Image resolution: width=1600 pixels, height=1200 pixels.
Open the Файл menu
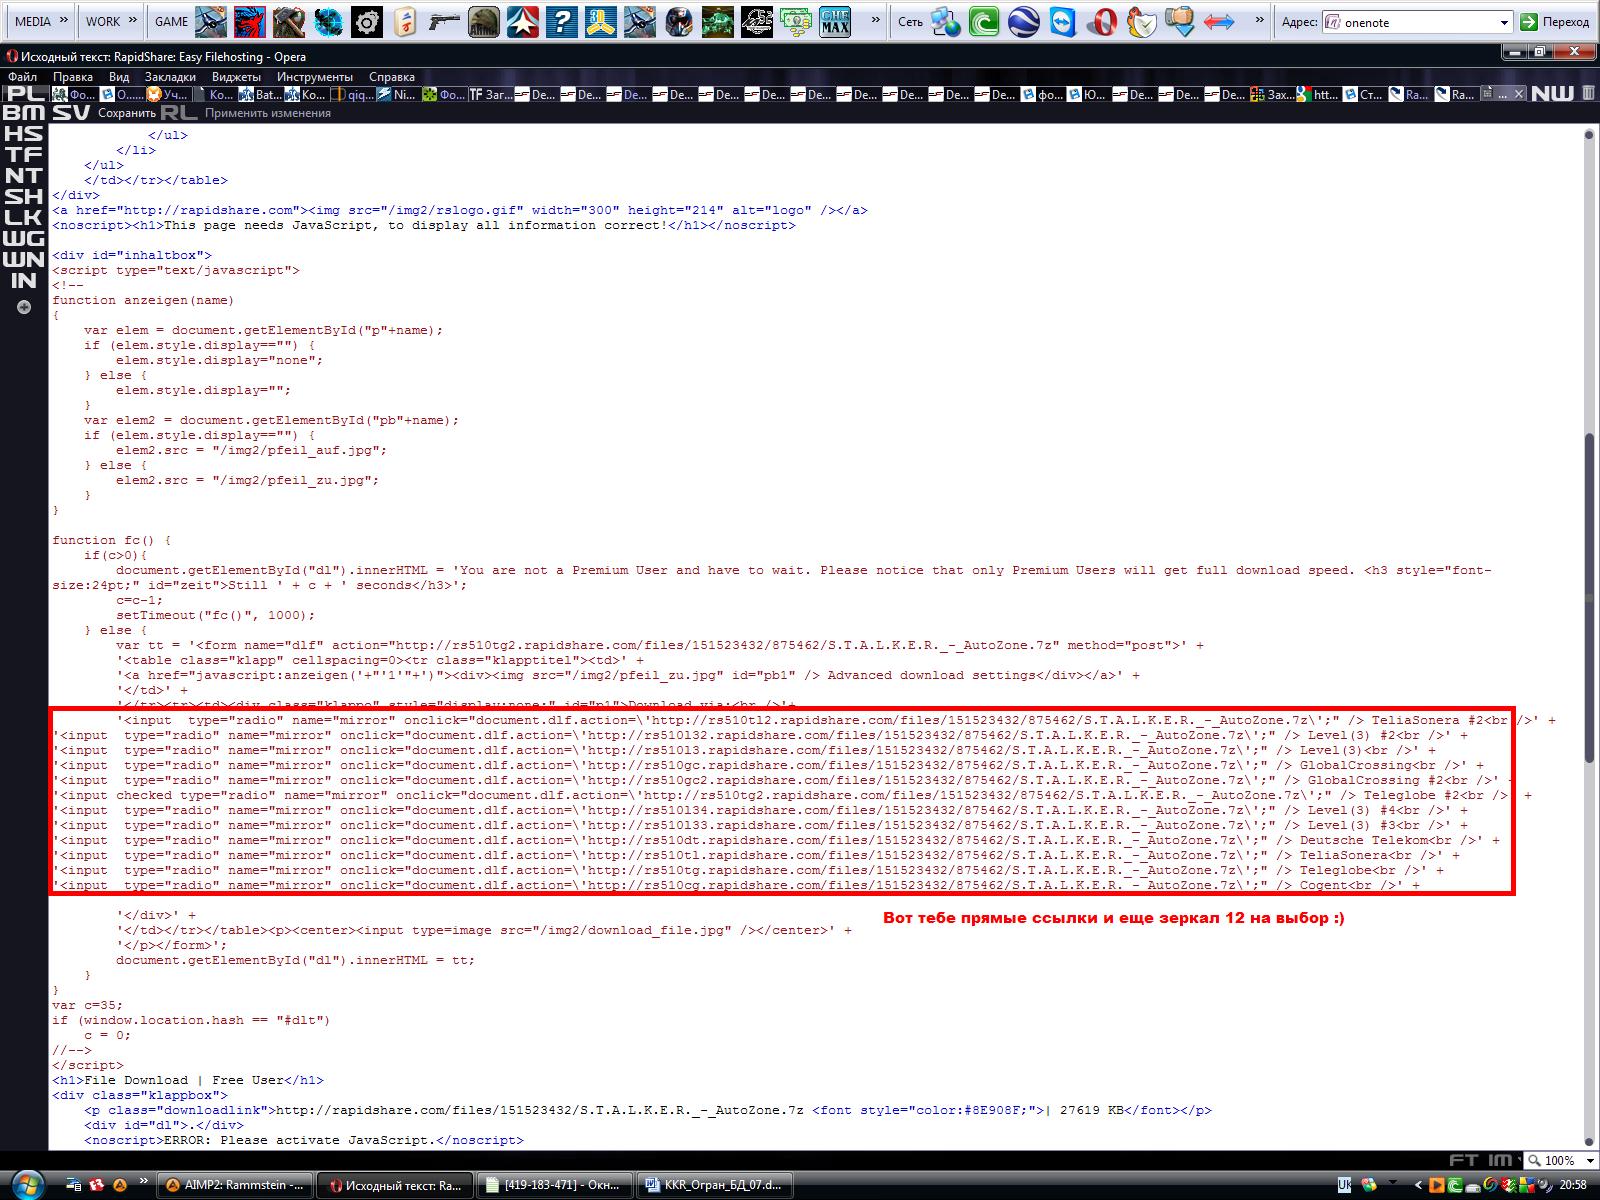tap(22, 77)
